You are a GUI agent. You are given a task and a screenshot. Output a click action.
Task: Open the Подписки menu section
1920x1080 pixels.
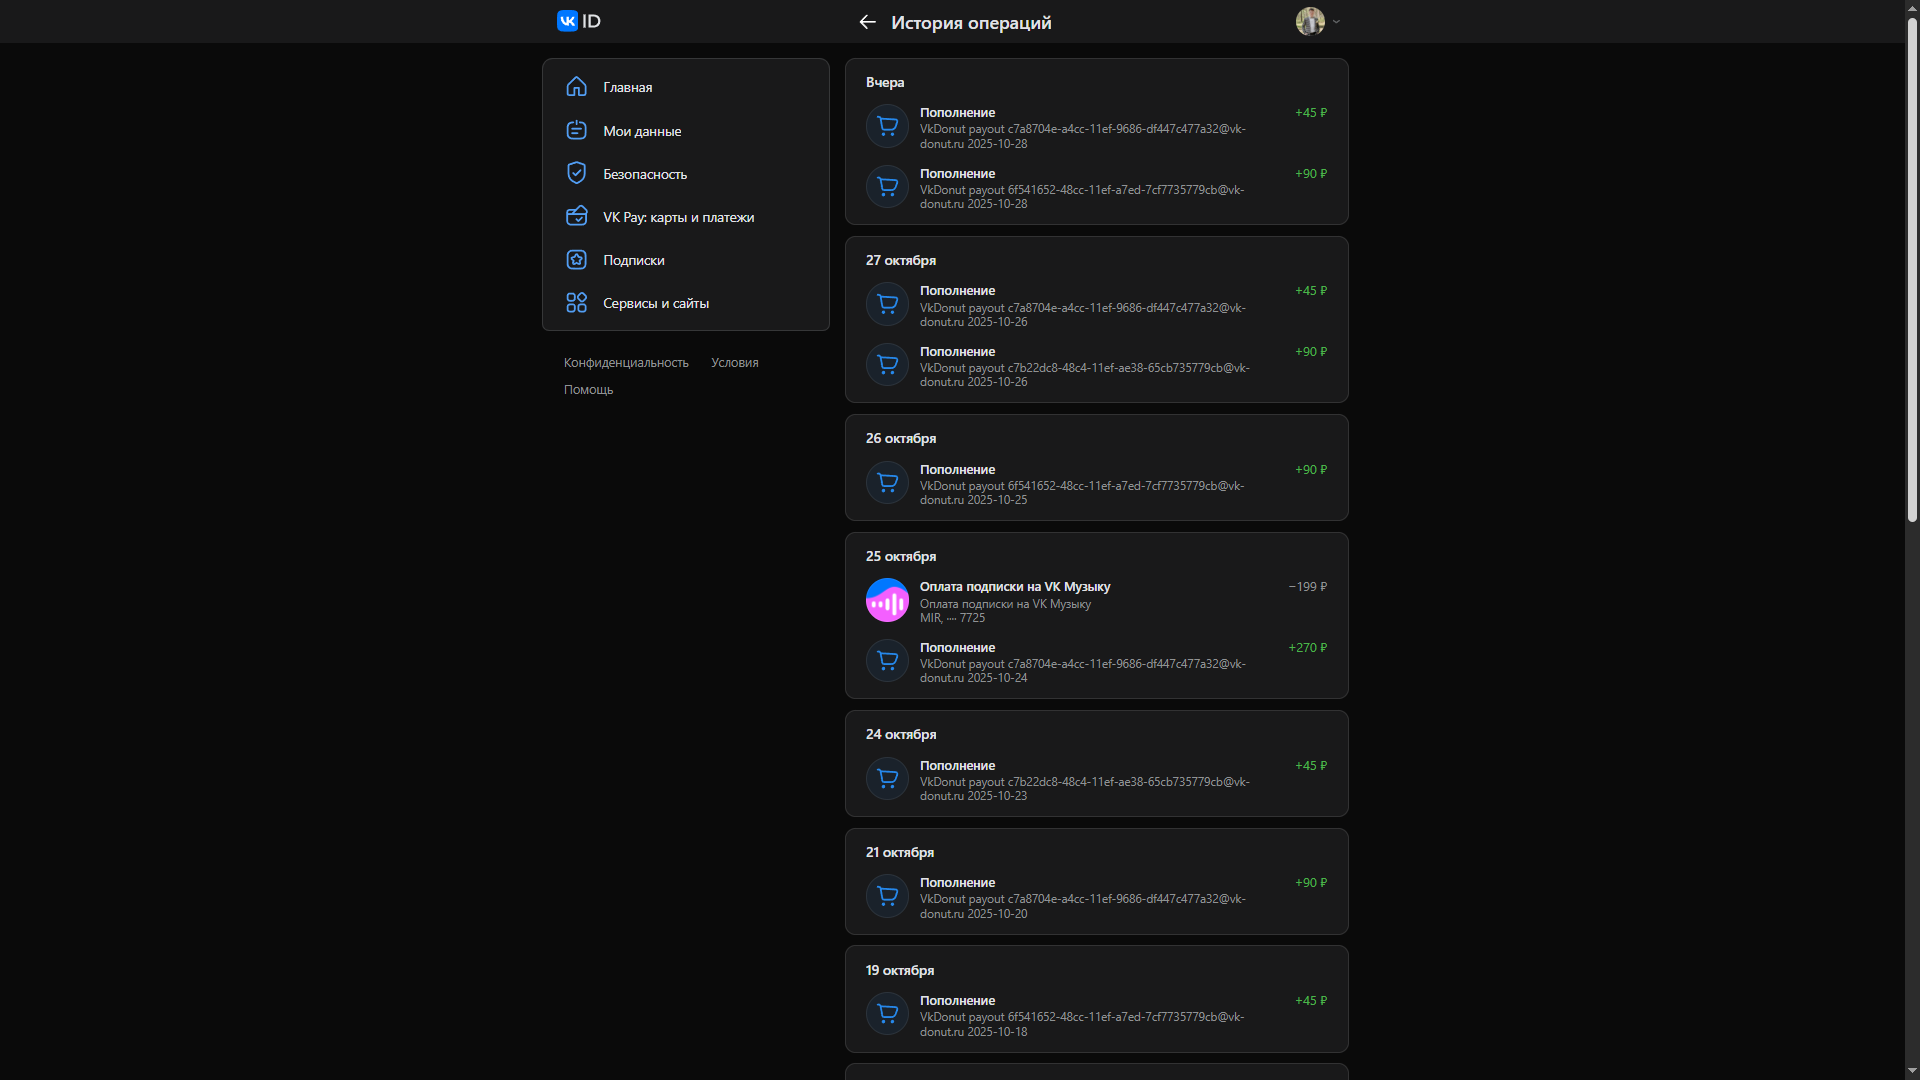pyautogui.click(x=634, y=260)
